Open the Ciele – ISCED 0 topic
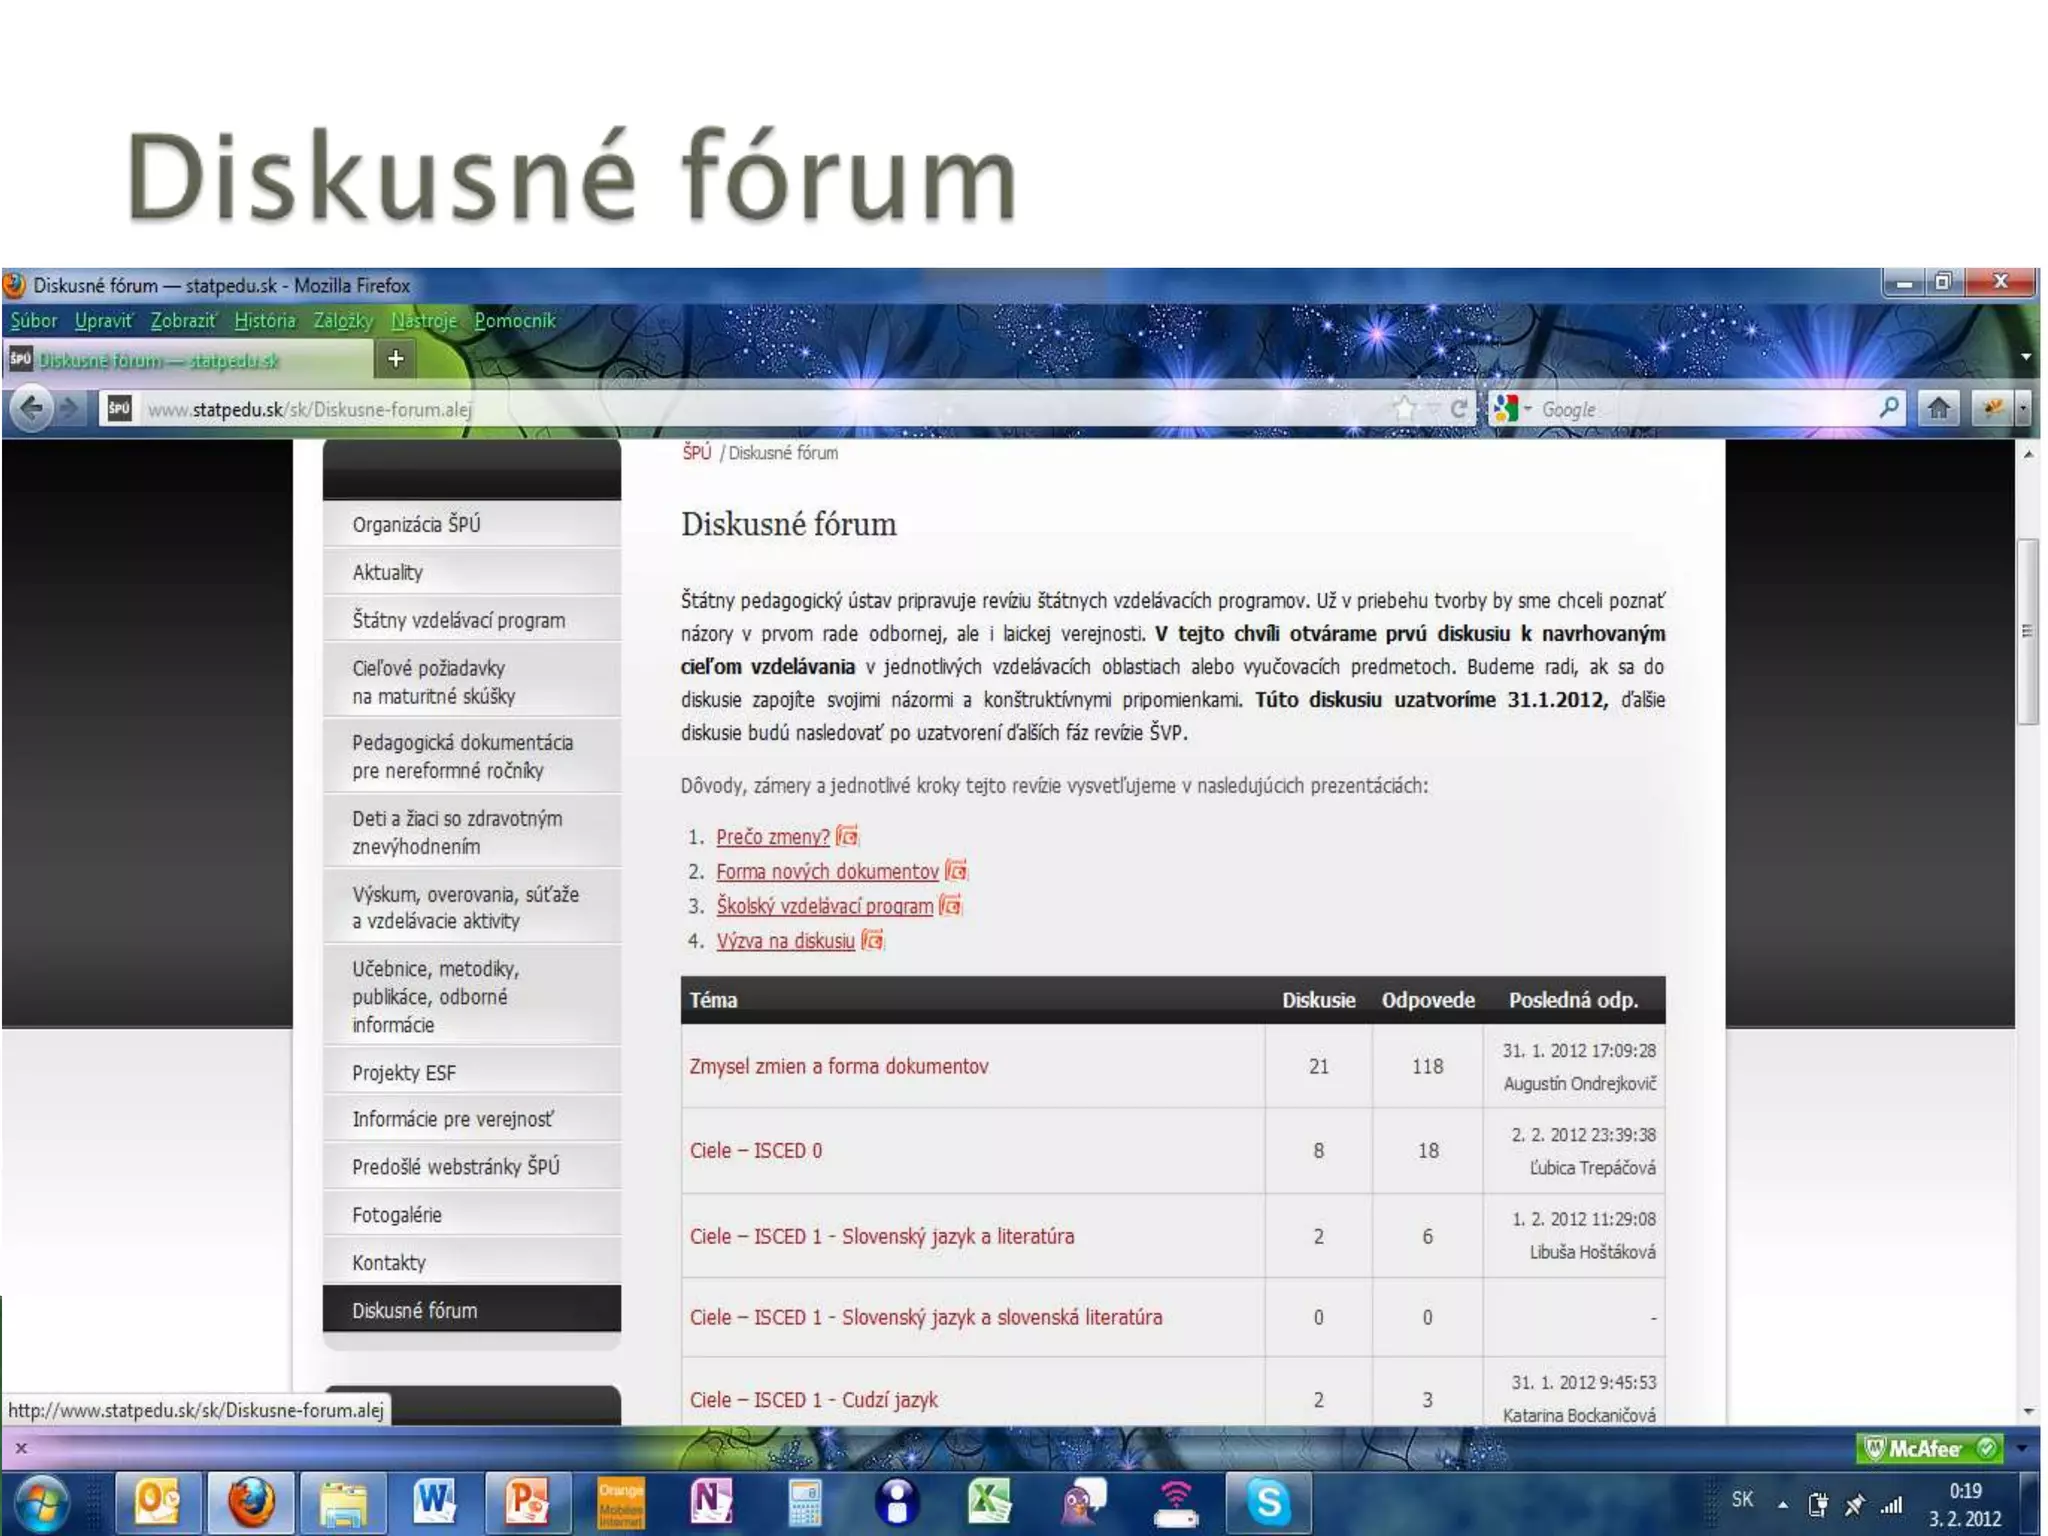 click(755, 1151)
